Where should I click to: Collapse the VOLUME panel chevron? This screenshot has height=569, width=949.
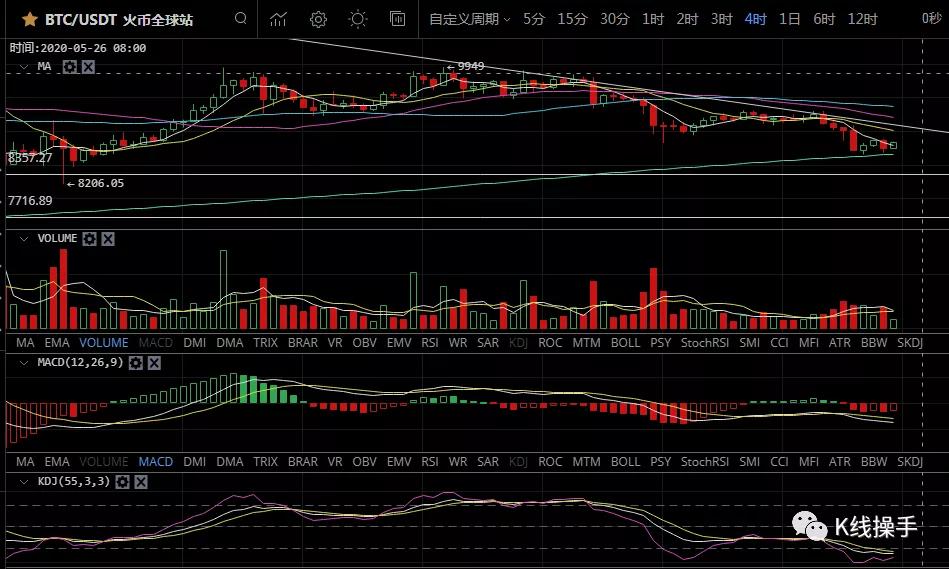[24, 238]
